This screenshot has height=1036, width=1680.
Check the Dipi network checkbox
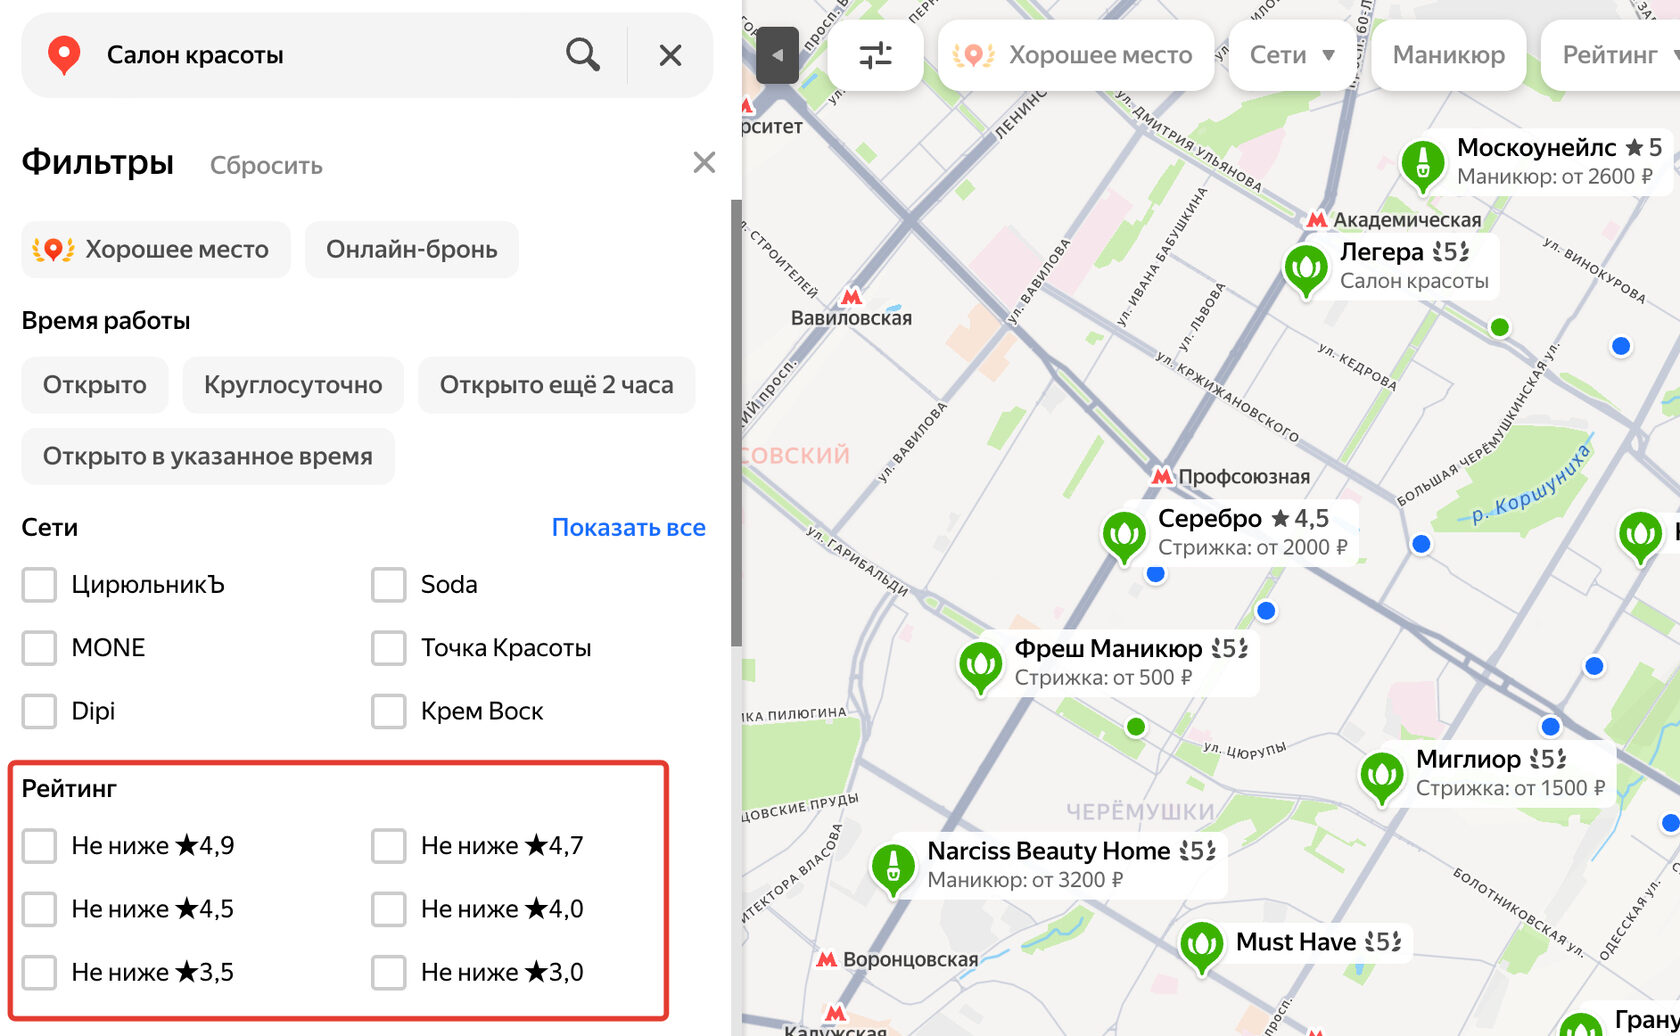click(39, 712)
